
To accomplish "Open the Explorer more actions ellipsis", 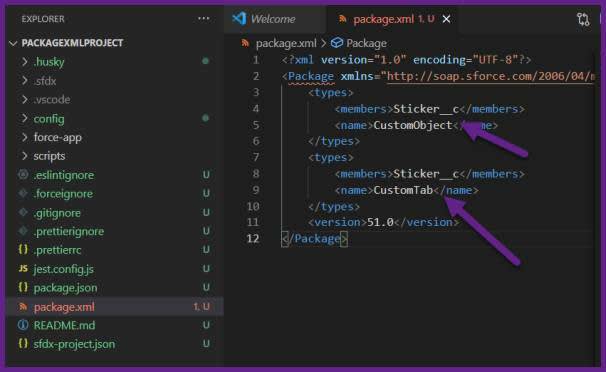I will [204, 19].
